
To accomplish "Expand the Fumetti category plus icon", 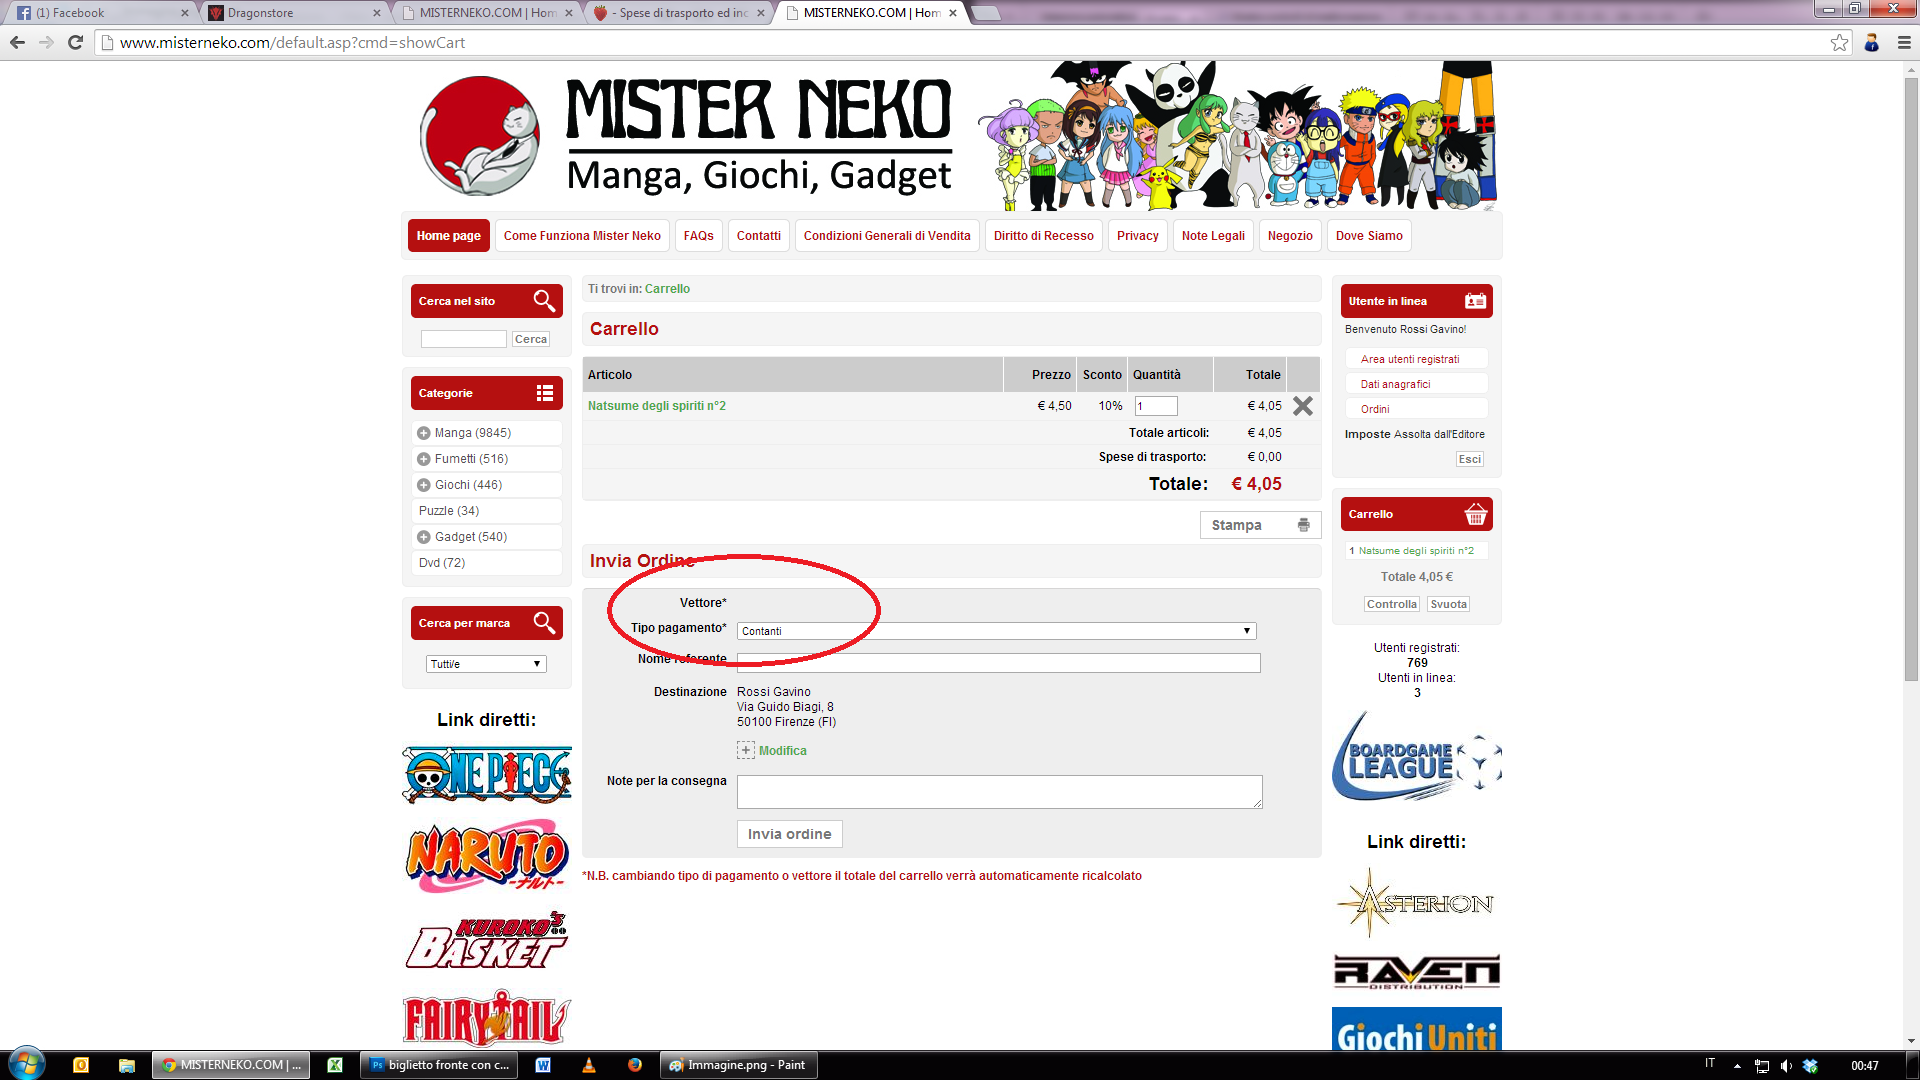I will coord(424,459).
